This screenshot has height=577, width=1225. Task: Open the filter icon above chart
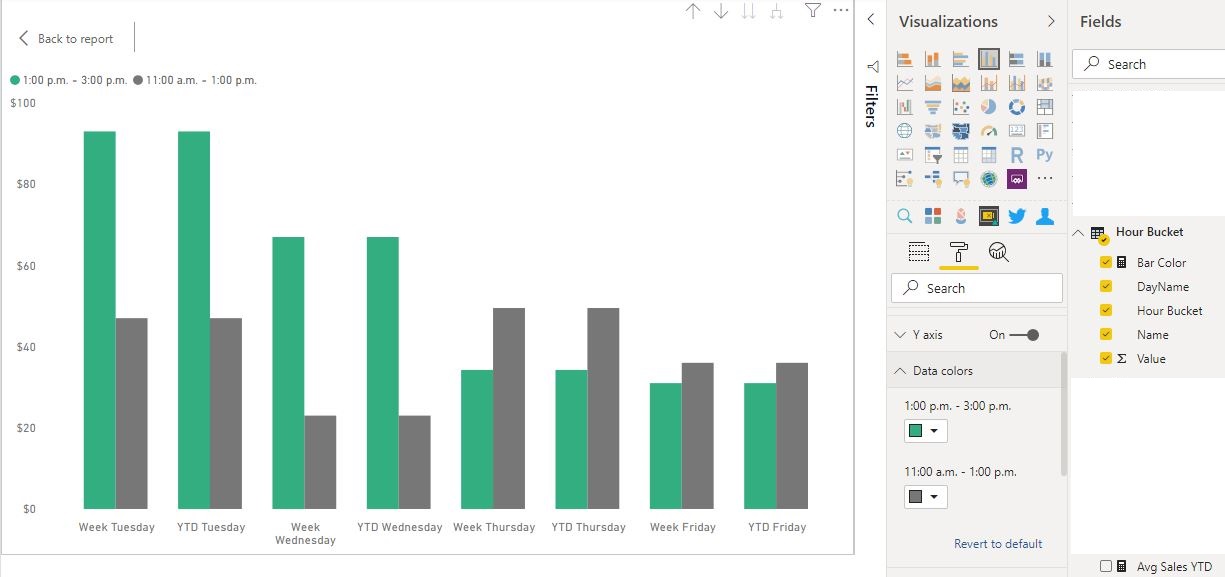(x=813, y=11)
